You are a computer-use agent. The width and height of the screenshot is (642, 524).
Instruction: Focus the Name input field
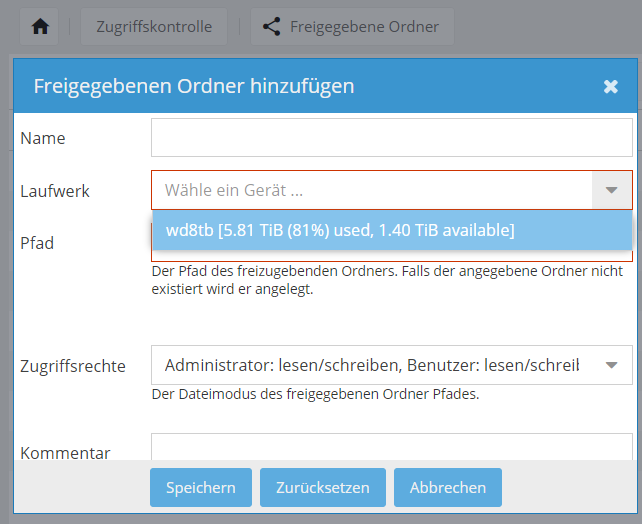pos(392,138)
